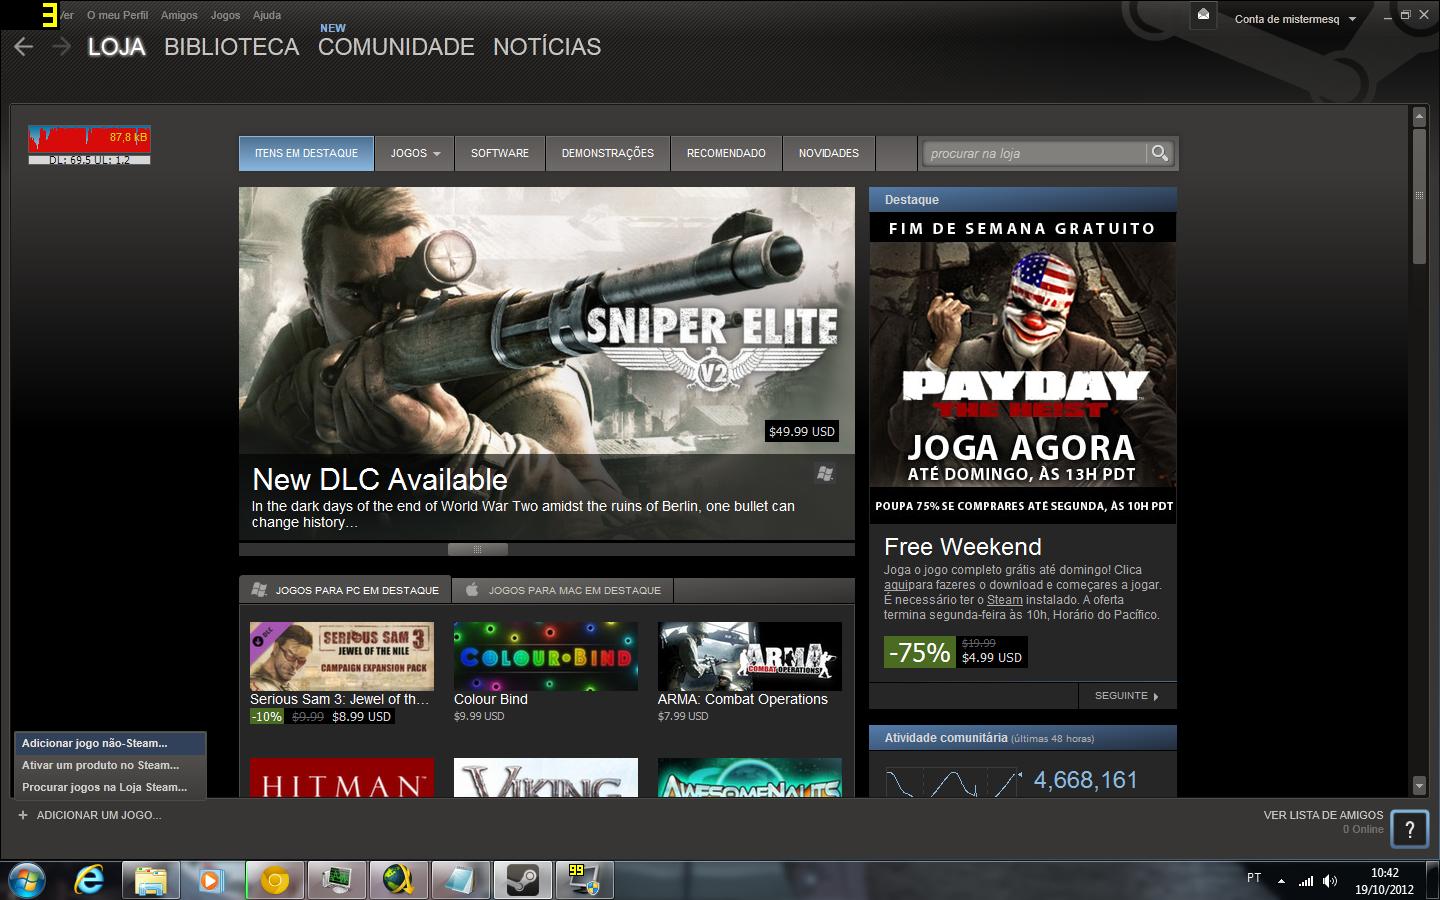Click the scrollbar up arrow
The height and width of the screenshot is (900, 1440).
[x=1419, y=117]
